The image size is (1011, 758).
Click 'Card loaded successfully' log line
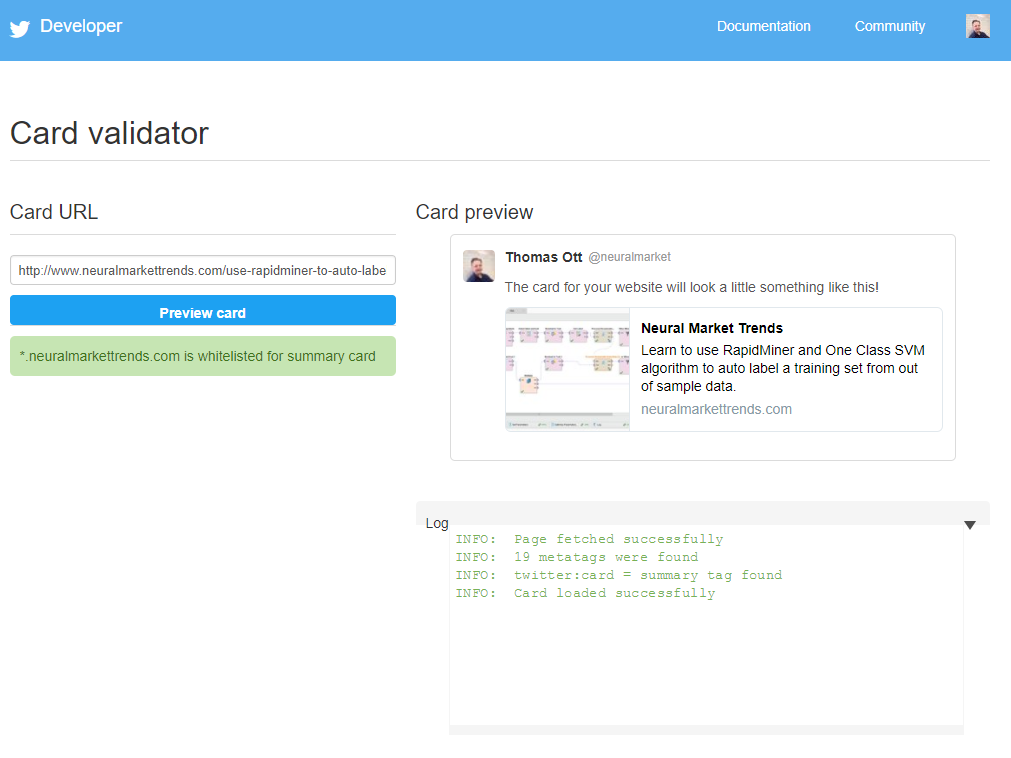coord(585,593)
